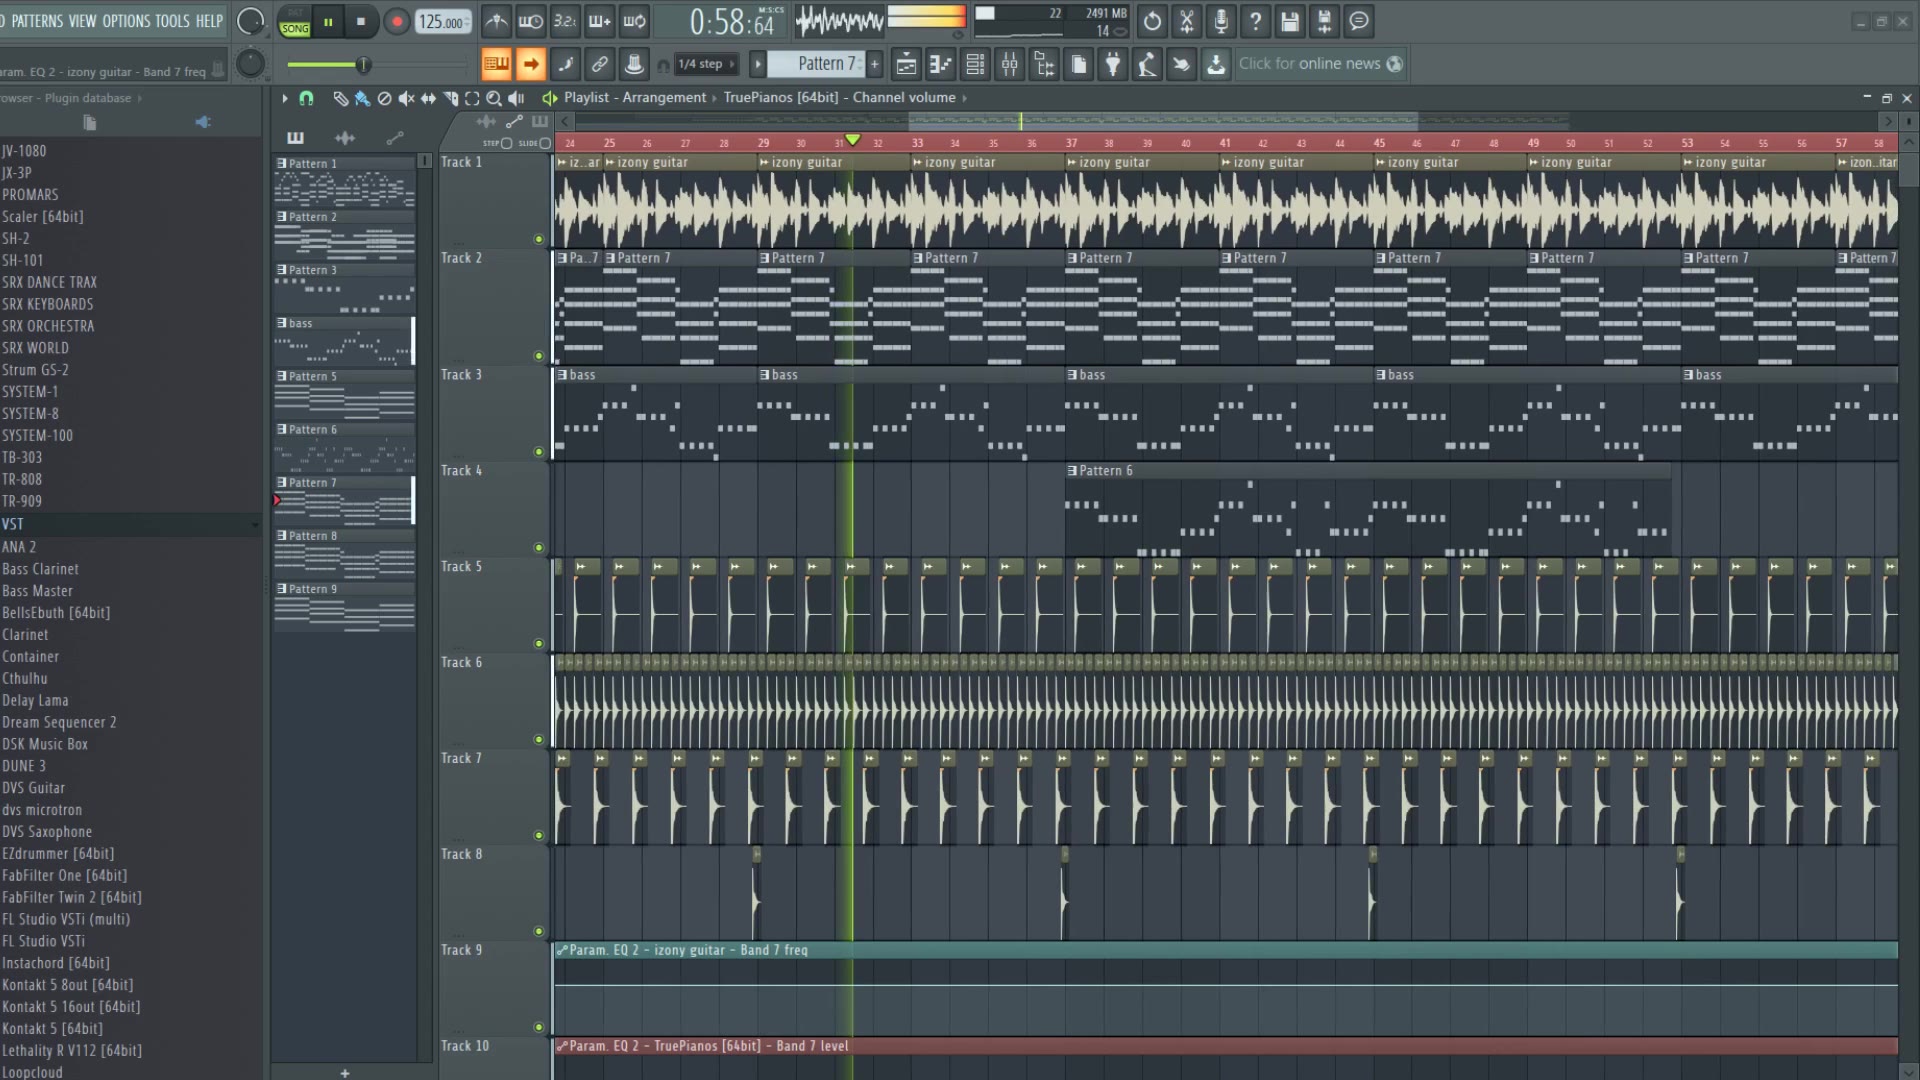The width and height of the screenshot is (1920, 1080).
Task: Toggle the playlist snap magnet
Action: [307, 98]
